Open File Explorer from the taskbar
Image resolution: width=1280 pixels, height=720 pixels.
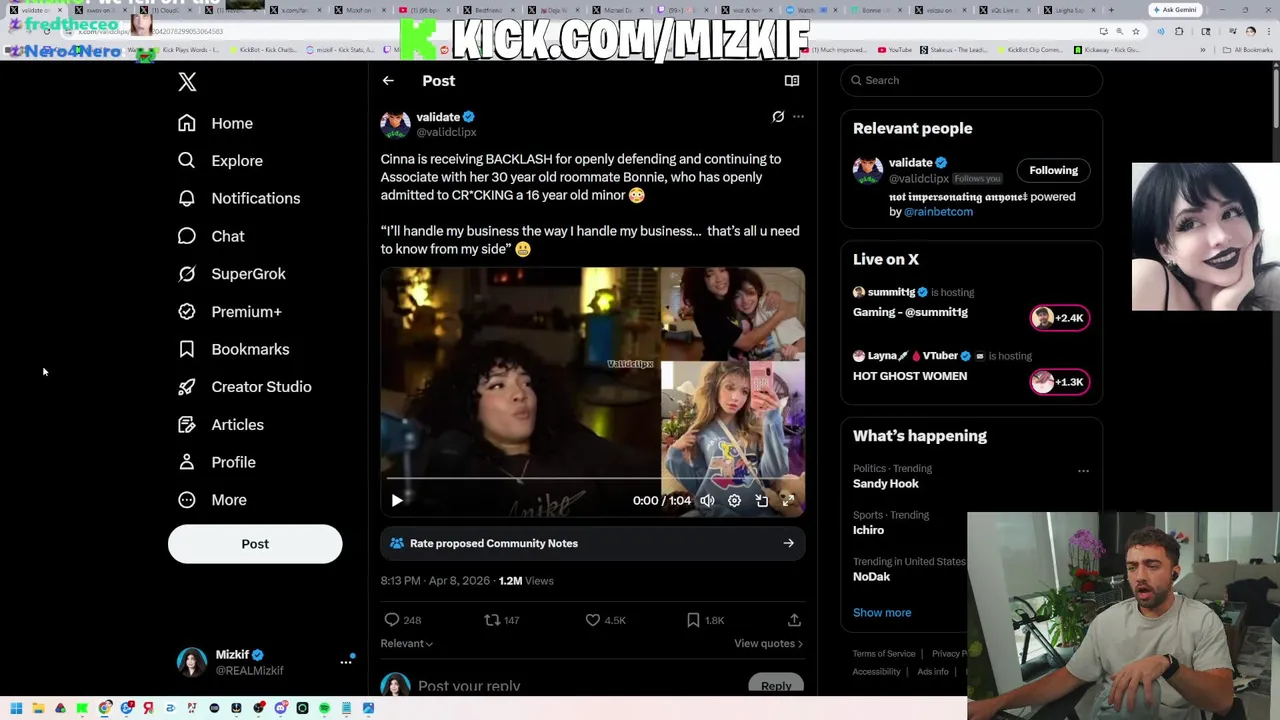pyautogui.click(x=38, y=709)
